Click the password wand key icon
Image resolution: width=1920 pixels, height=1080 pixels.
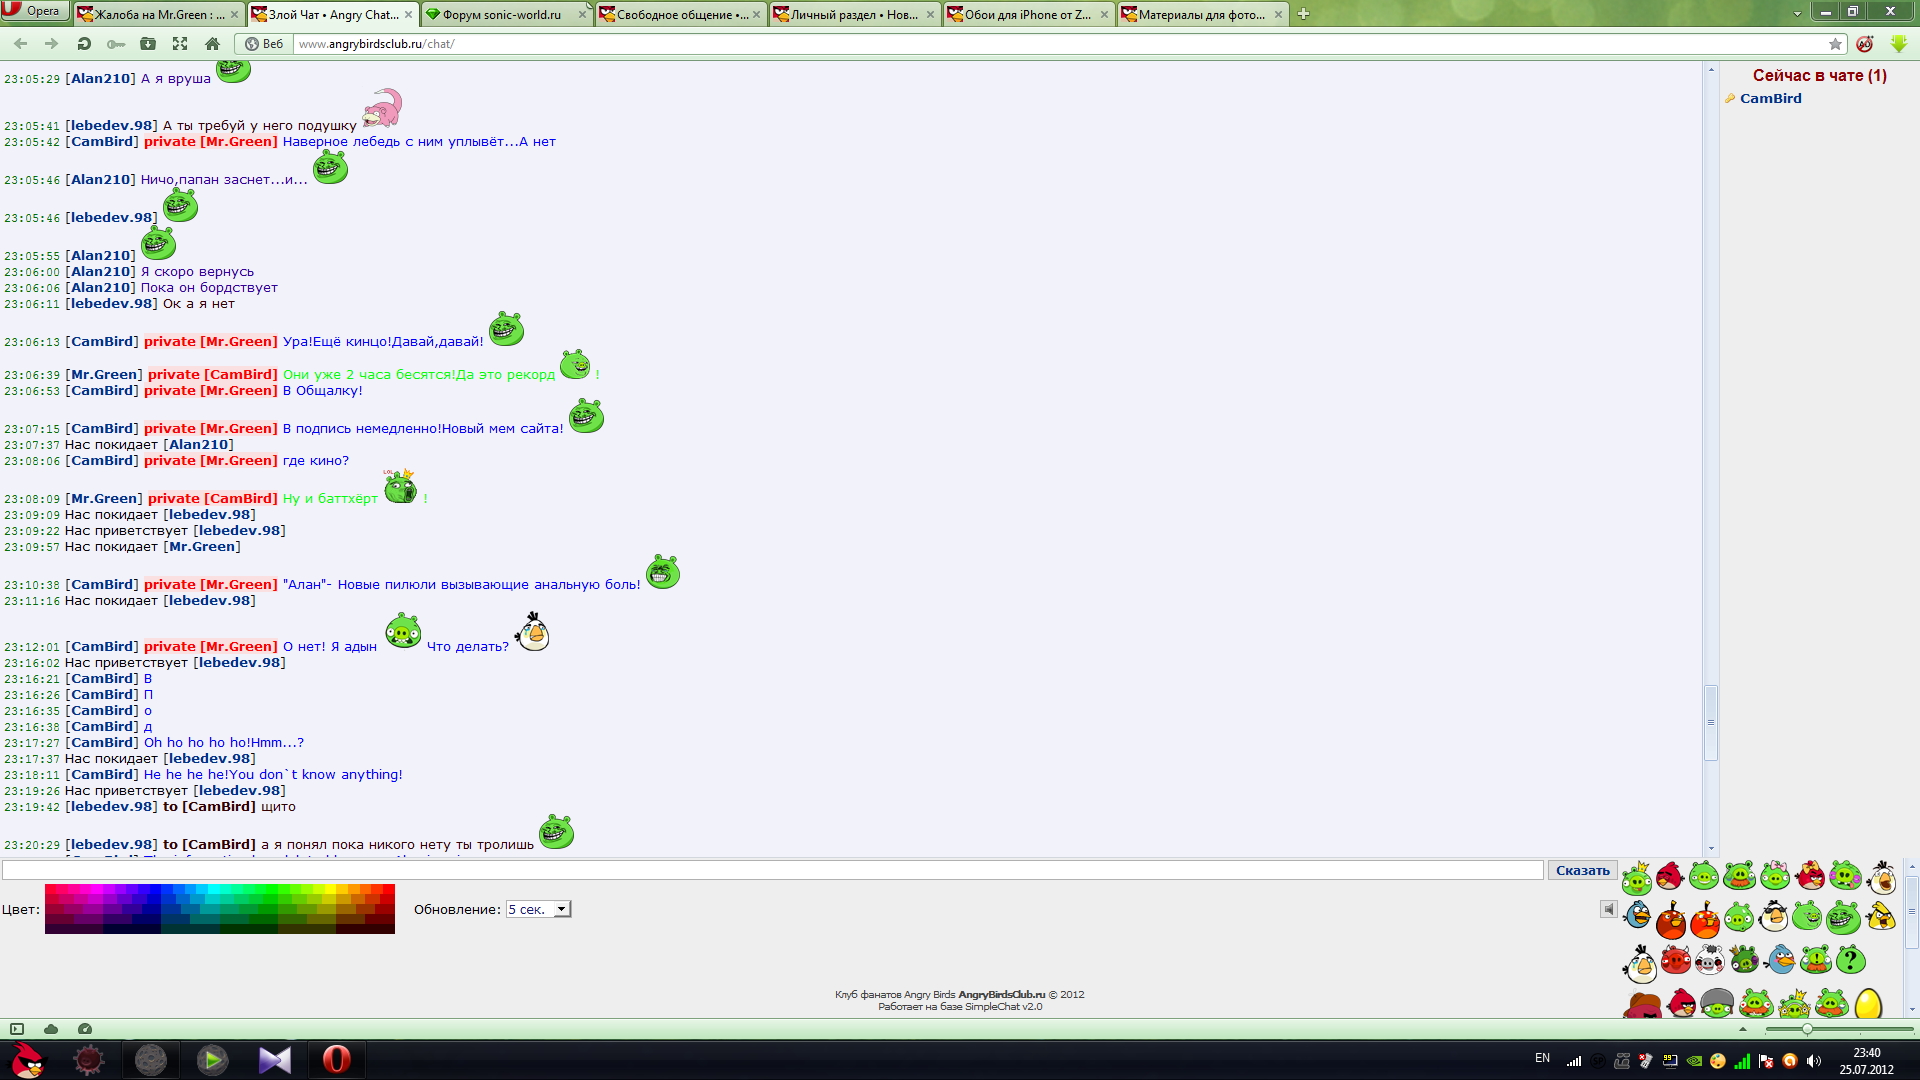tap(116, 44)
